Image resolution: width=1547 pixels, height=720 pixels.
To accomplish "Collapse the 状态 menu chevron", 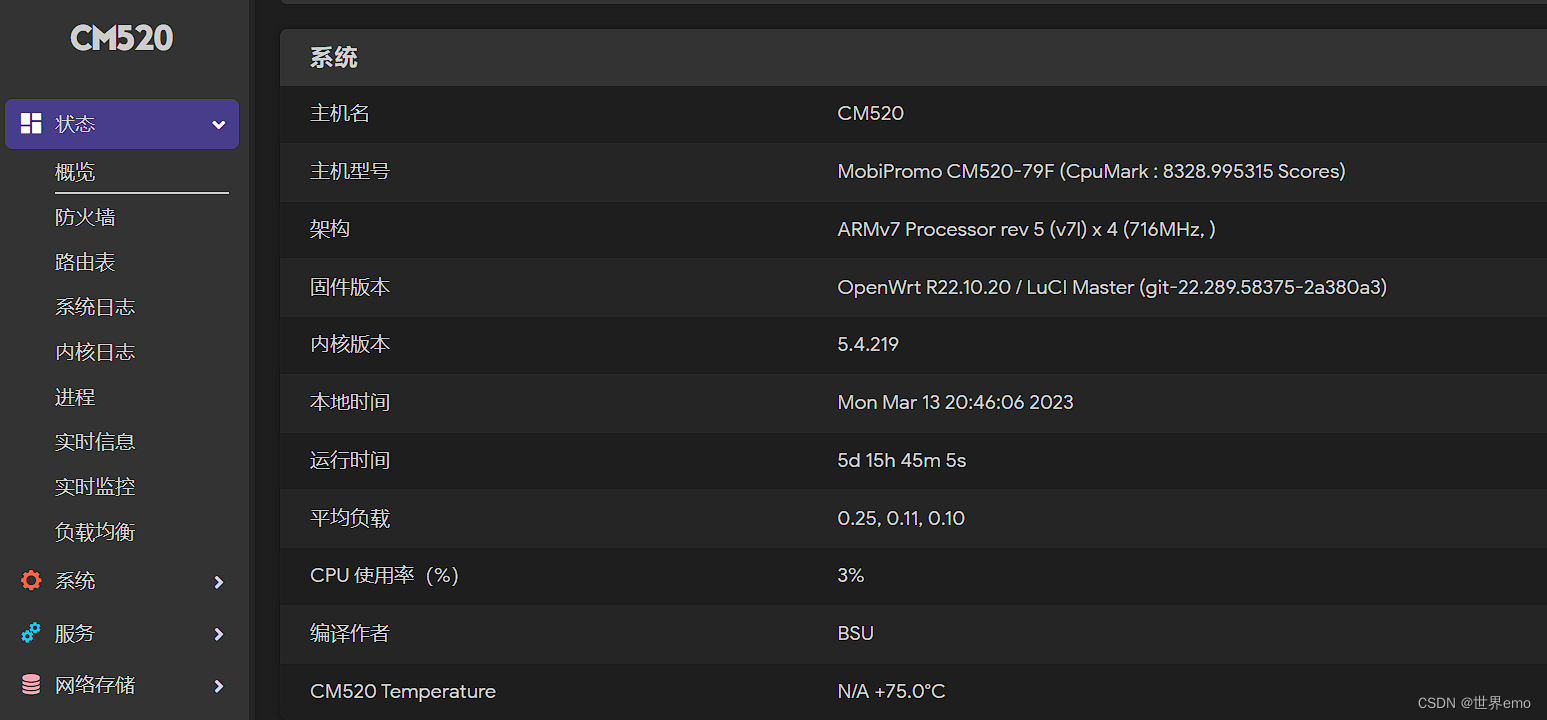I will pos(219,125).
